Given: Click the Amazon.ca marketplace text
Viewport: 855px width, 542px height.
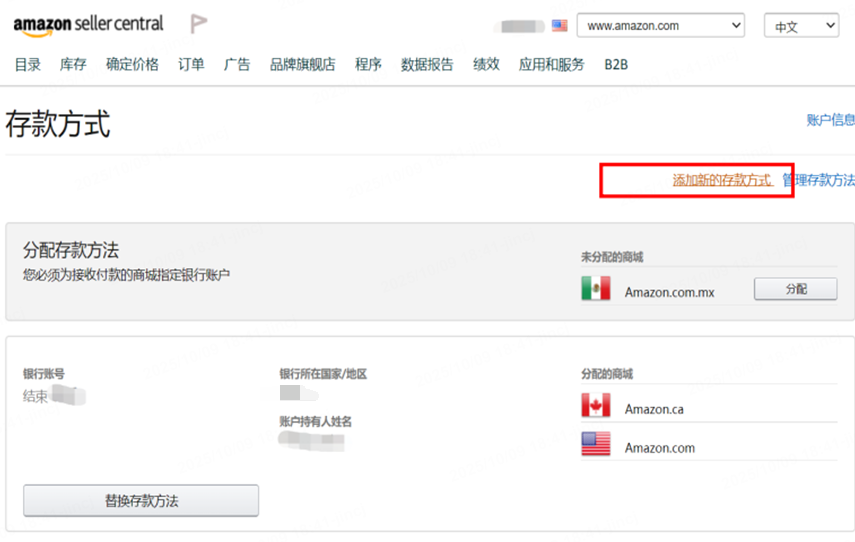Looking at the screenshot, I should click(654, 409).
